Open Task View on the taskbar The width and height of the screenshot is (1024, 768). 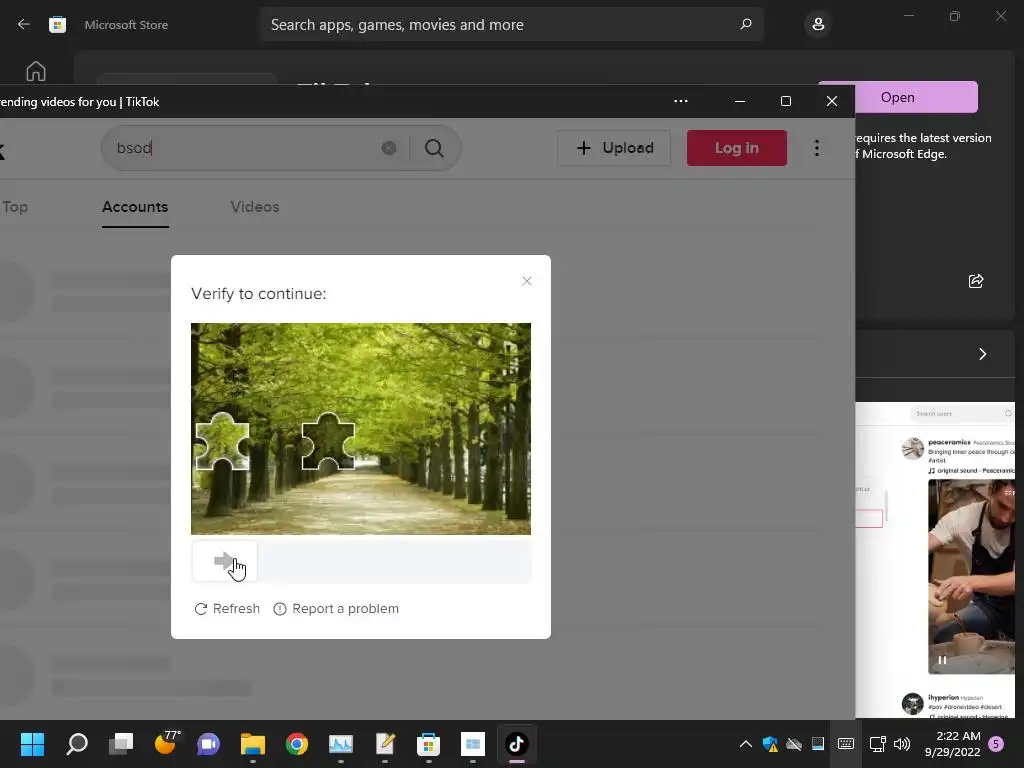[121, 744]
